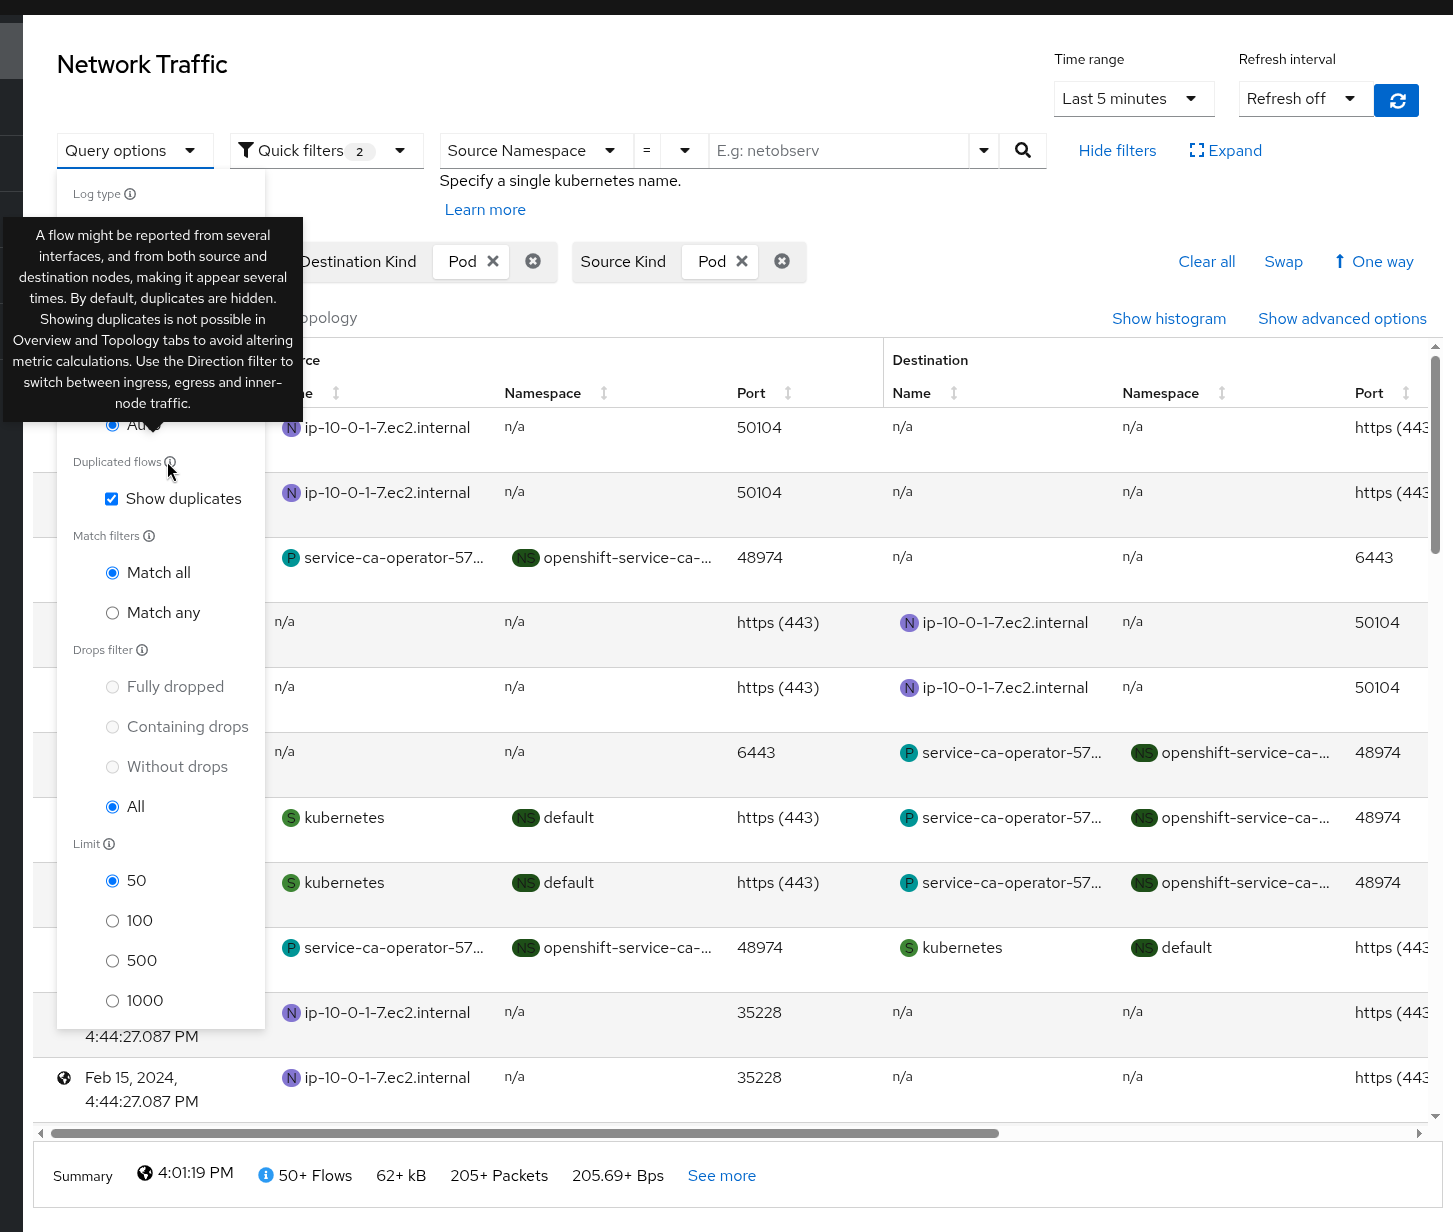Open the Time range dropdown
Viewport: 1453px width, 1232px height.
(x=1133, y=99)
